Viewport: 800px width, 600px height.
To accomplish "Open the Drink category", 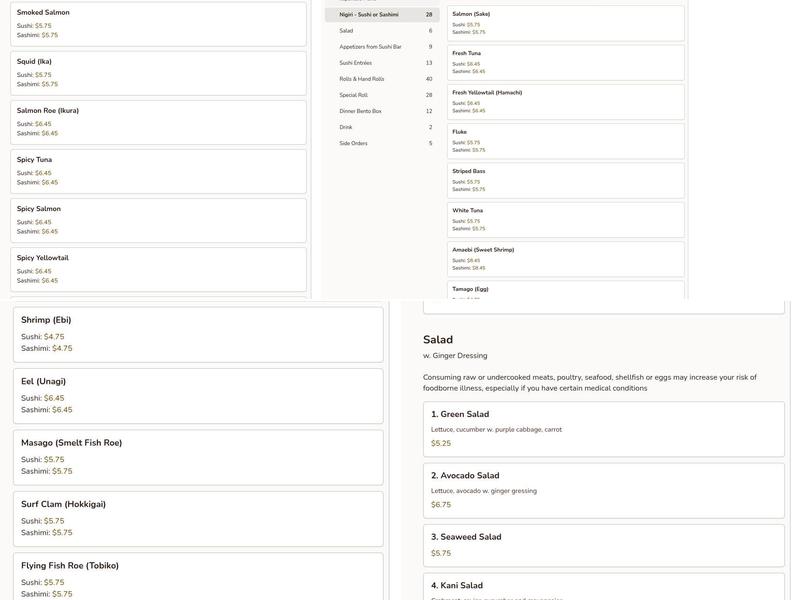I will click(x=382, y=127).
